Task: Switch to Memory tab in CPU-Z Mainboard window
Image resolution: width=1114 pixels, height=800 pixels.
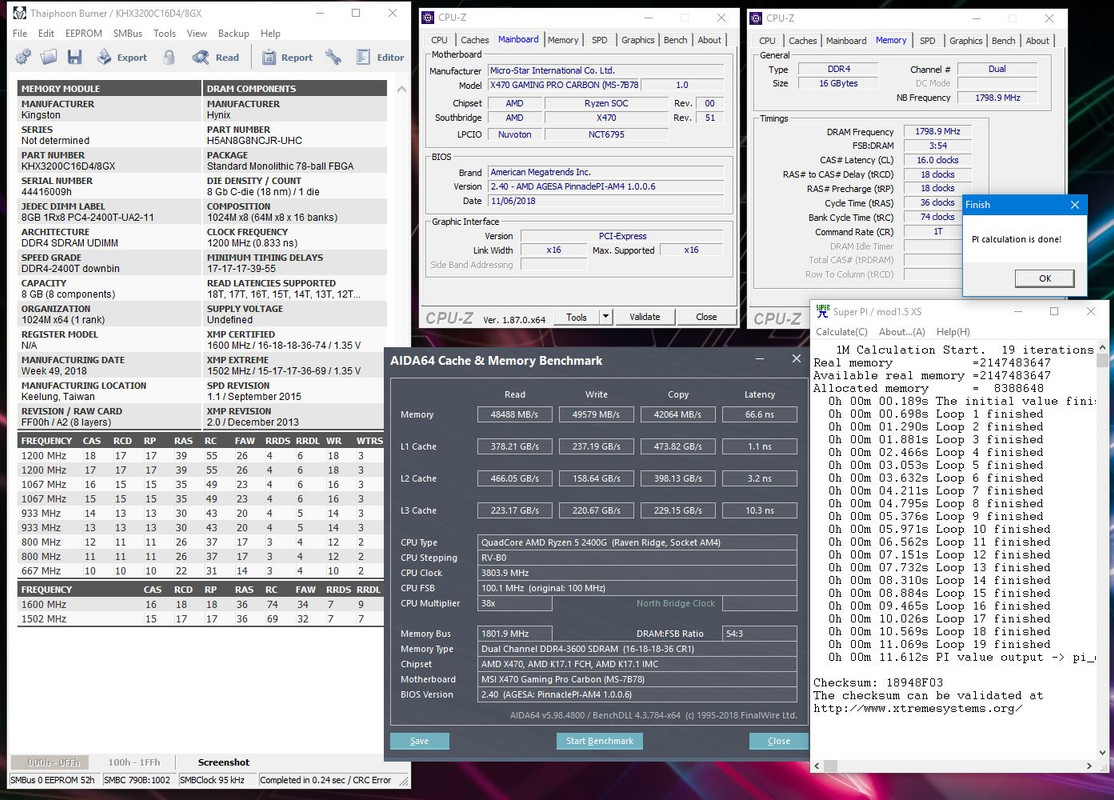Action: pos(563,40)
